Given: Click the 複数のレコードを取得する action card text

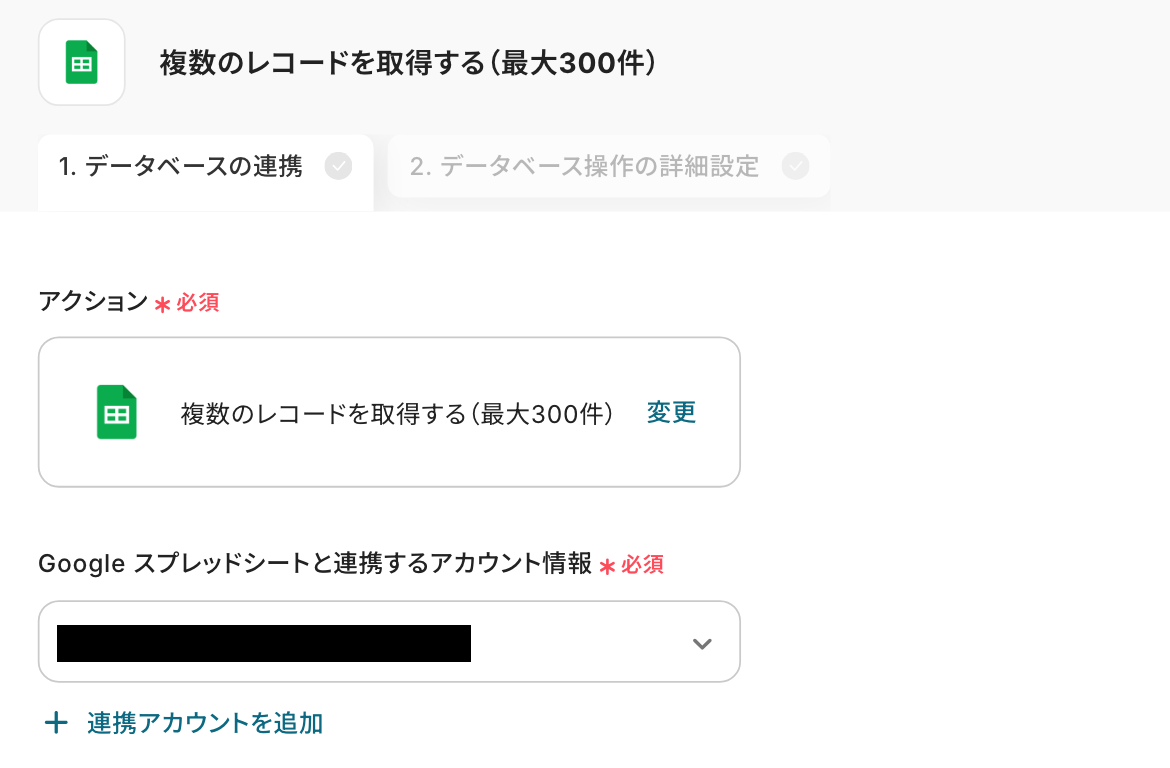Looking at the screenshot, I should click(396, 413).
